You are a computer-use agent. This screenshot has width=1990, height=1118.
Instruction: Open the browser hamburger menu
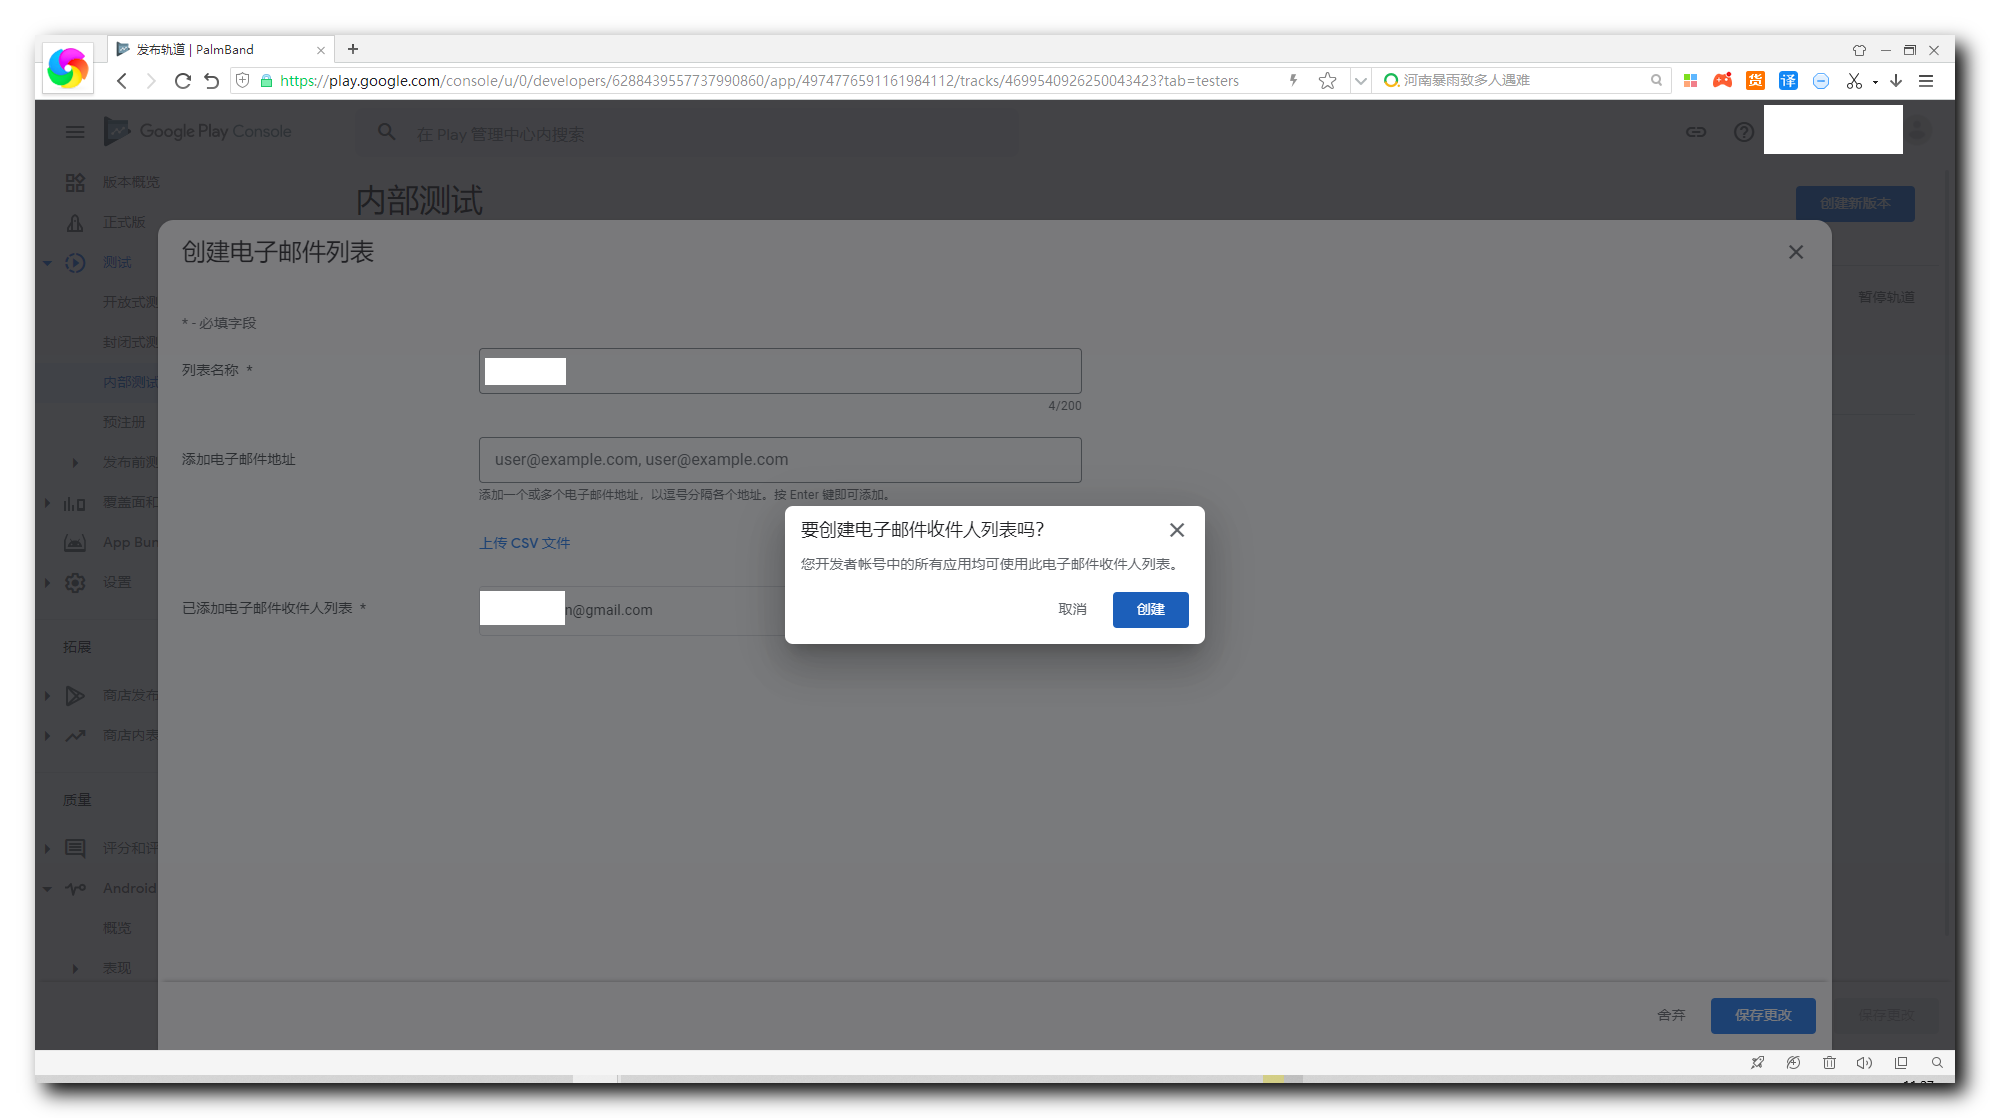[1926, 81]
